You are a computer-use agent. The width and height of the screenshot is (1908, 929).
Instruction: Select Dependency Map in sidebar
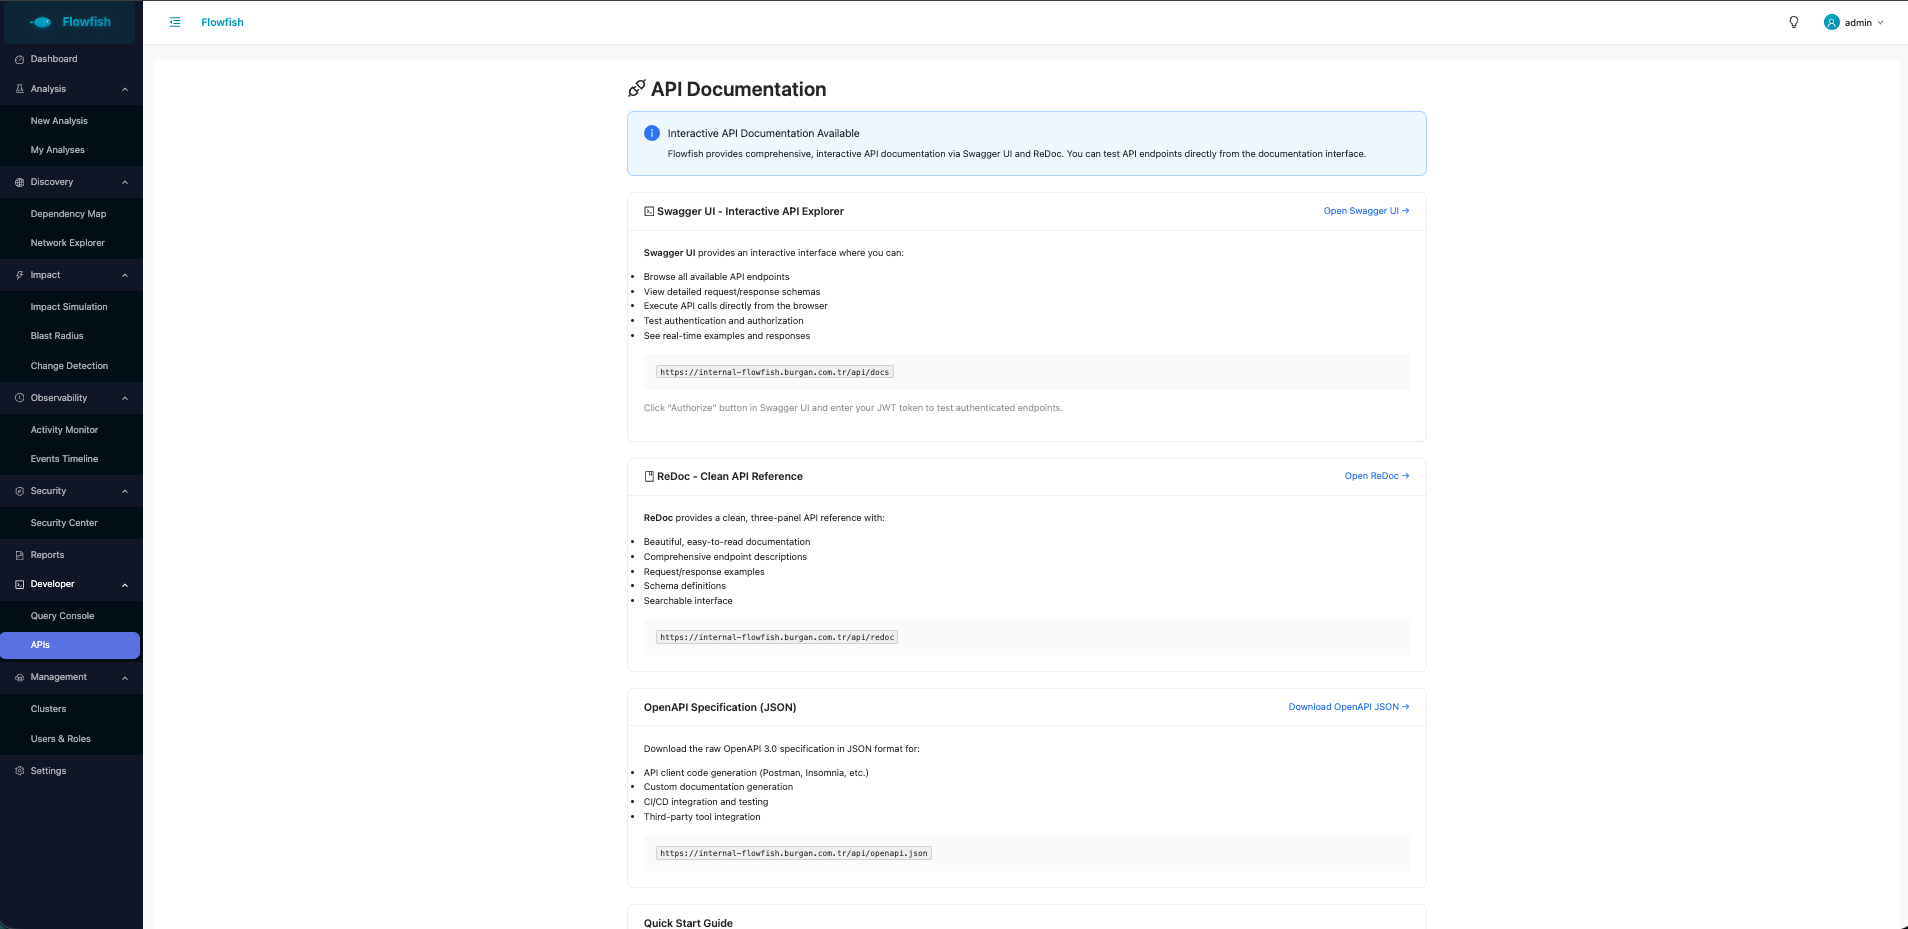pyautogui.click(x=68, y=214)
